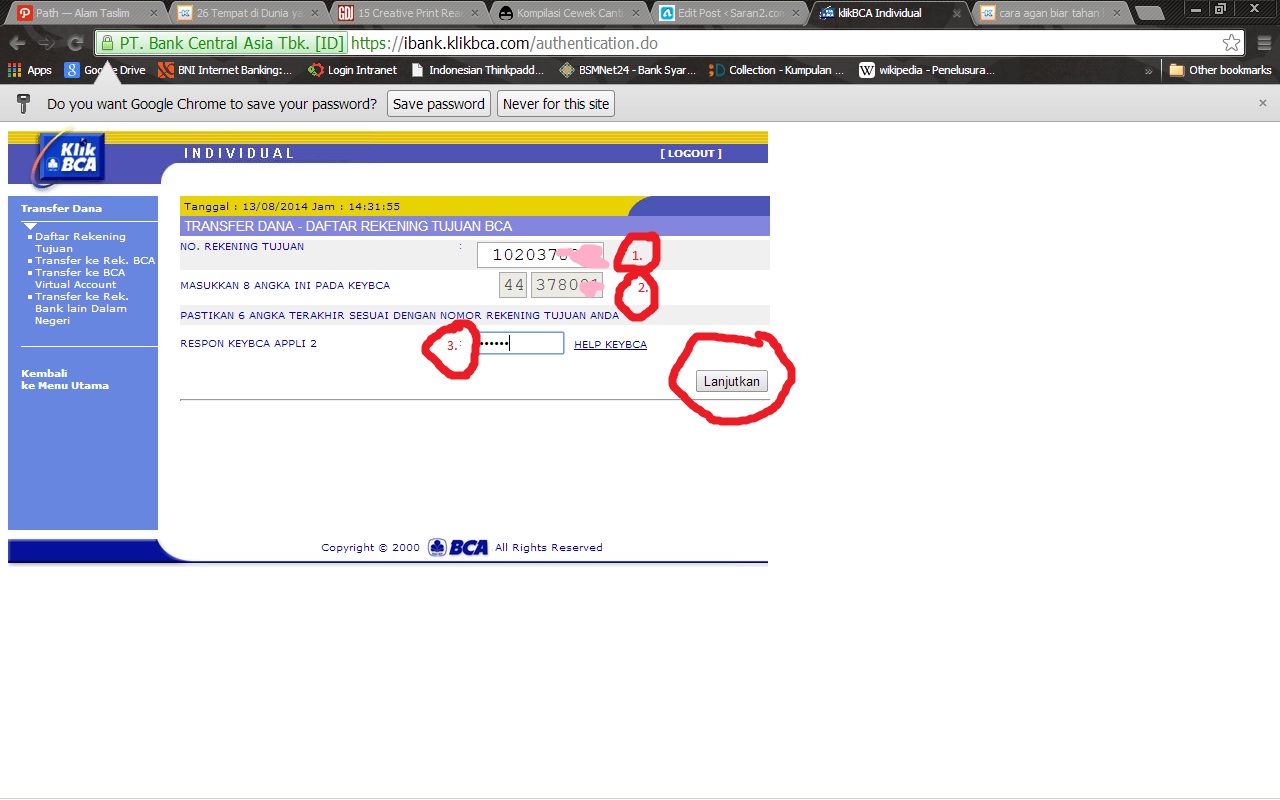This screenshot has width=1280, height=800.
Task: Click the green padlock site security icon
Action: pyautogui.click(x=106, y=43)
